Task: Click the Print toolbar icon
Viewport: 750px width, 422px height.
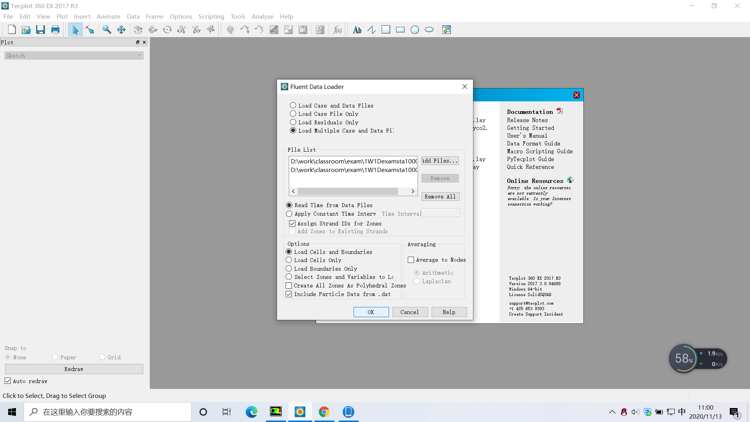Action: click(x=55, y=30)
